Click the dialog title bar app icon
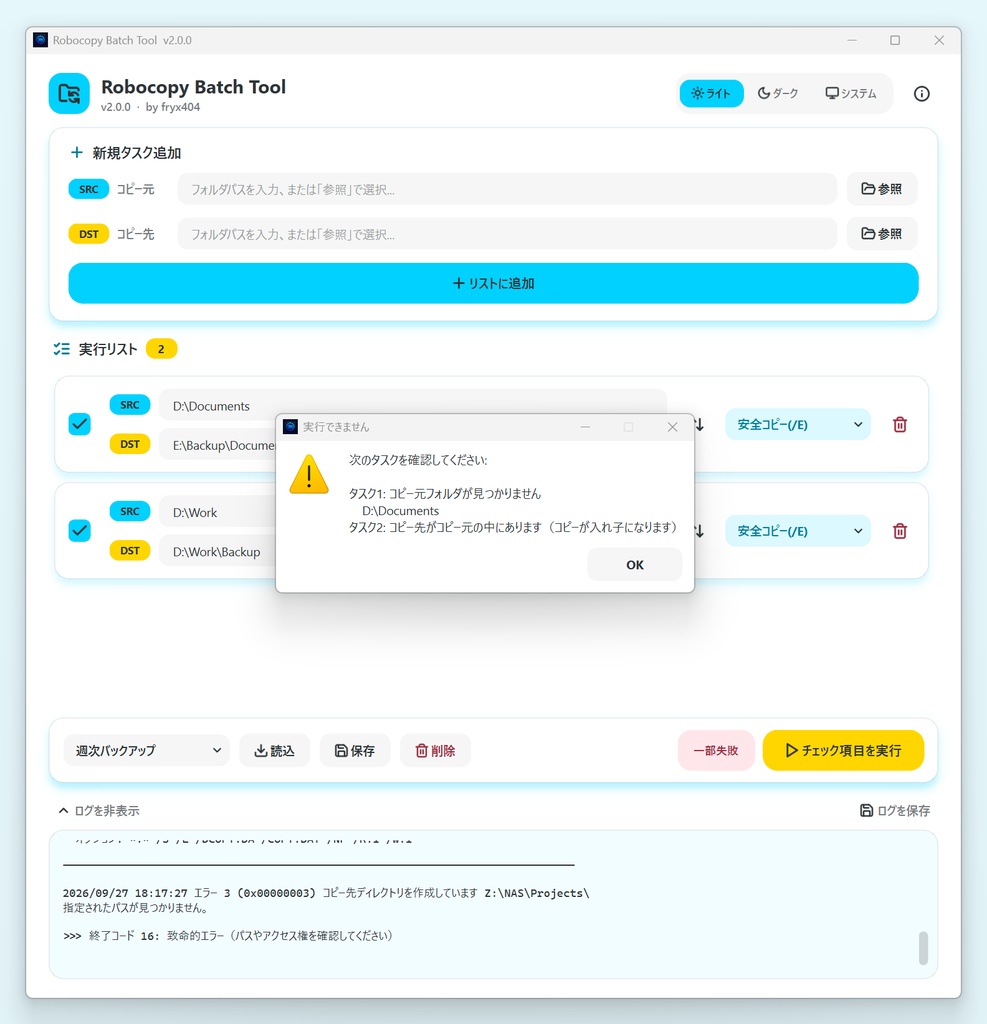Viewport: 987px width, 1024px height. pos(291,426)
